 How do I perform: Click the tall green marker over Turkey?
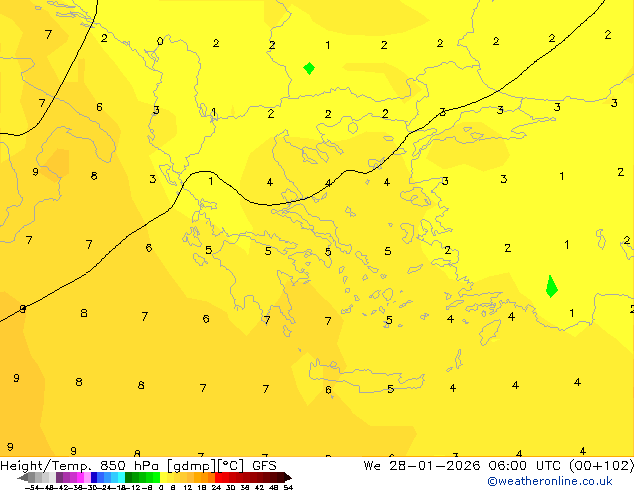(x=552, y=287)
